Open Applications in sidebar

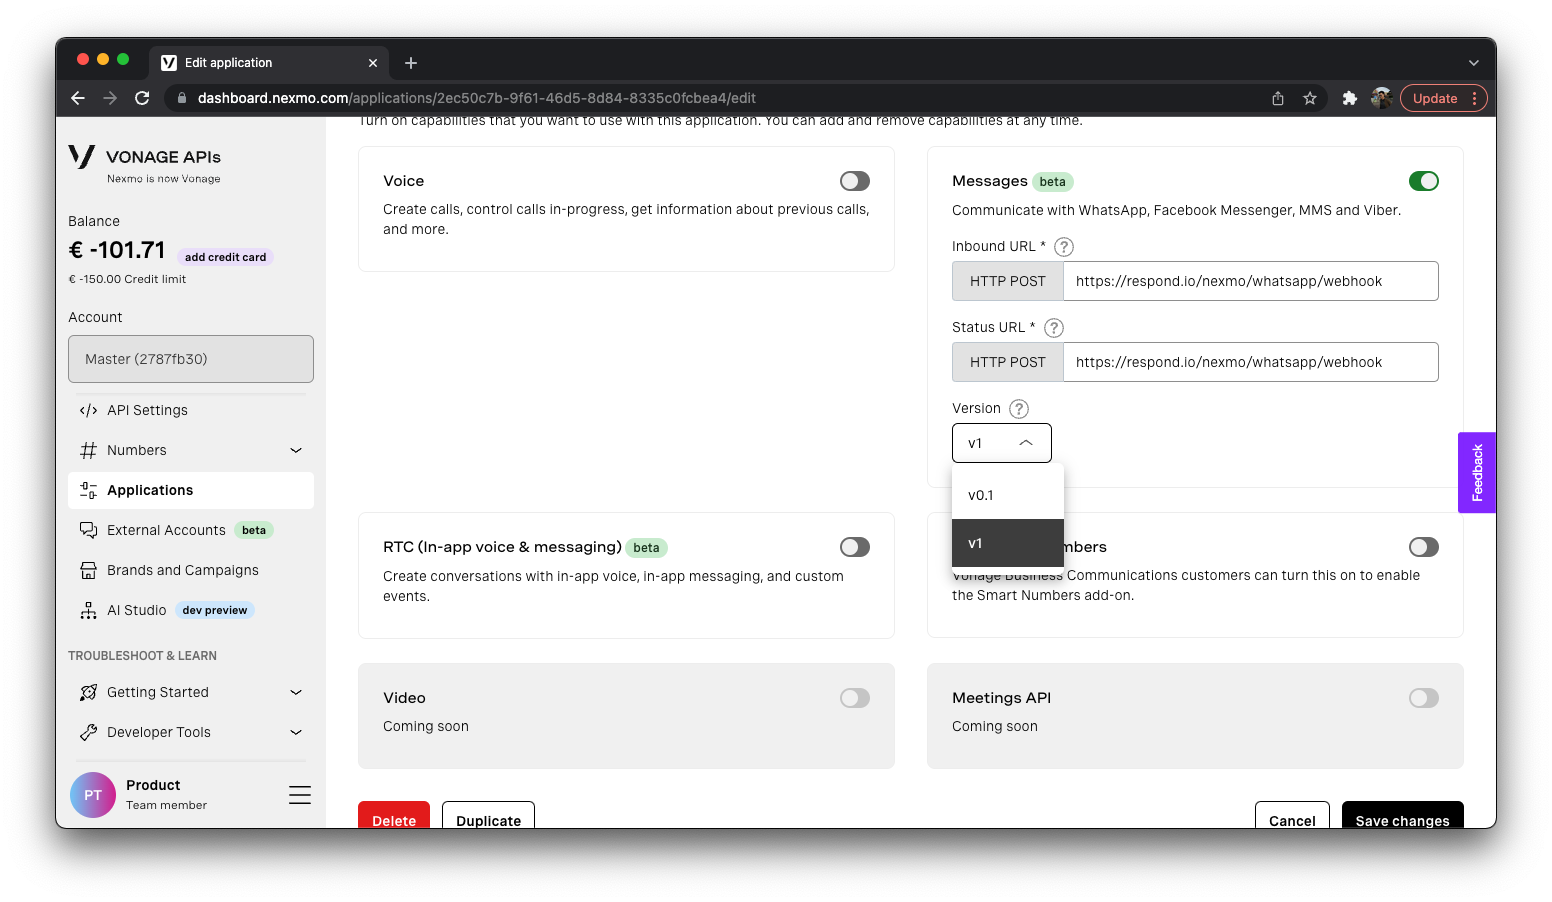[x=191, y=490]
